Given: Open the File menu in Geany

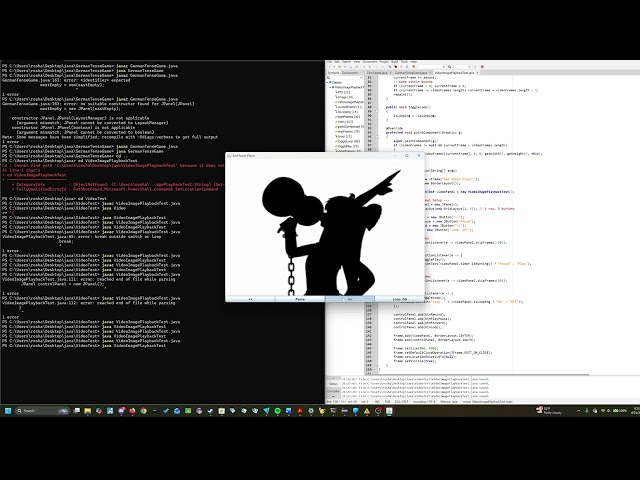Looking at the screenshot, I should click(x=329, y=62).
